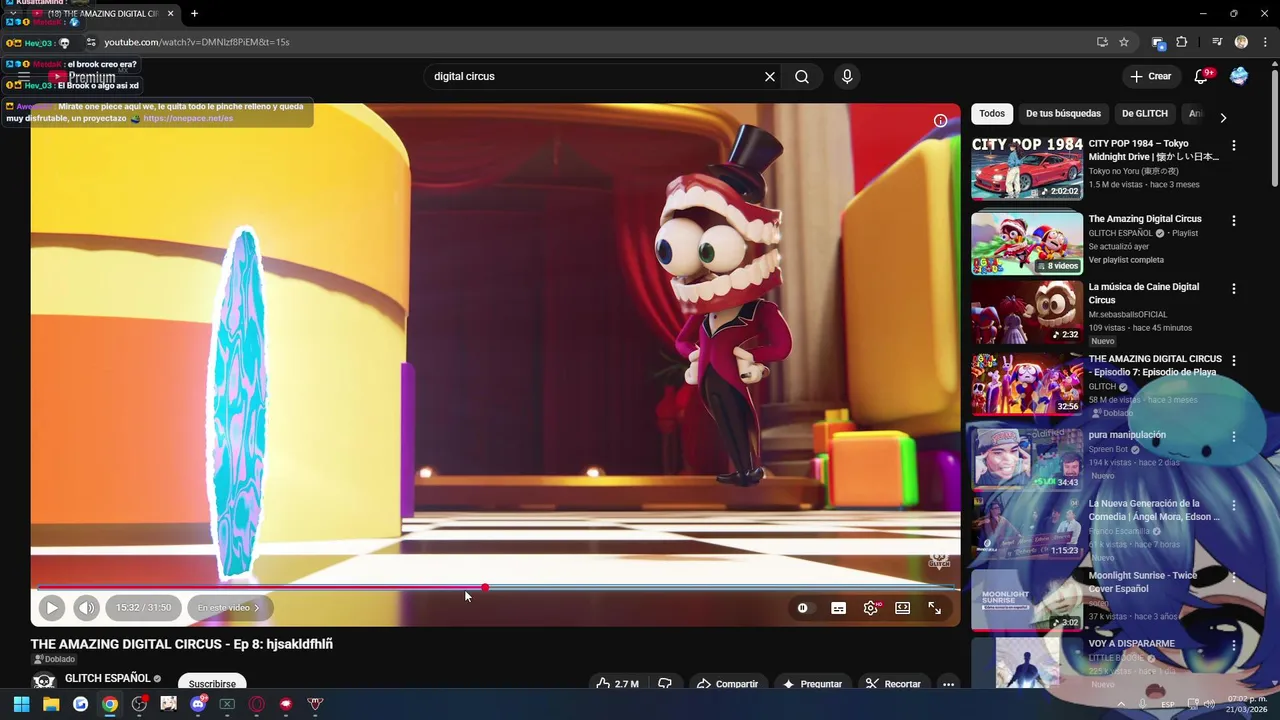Click the video progress bar

[x=495, y=588]
